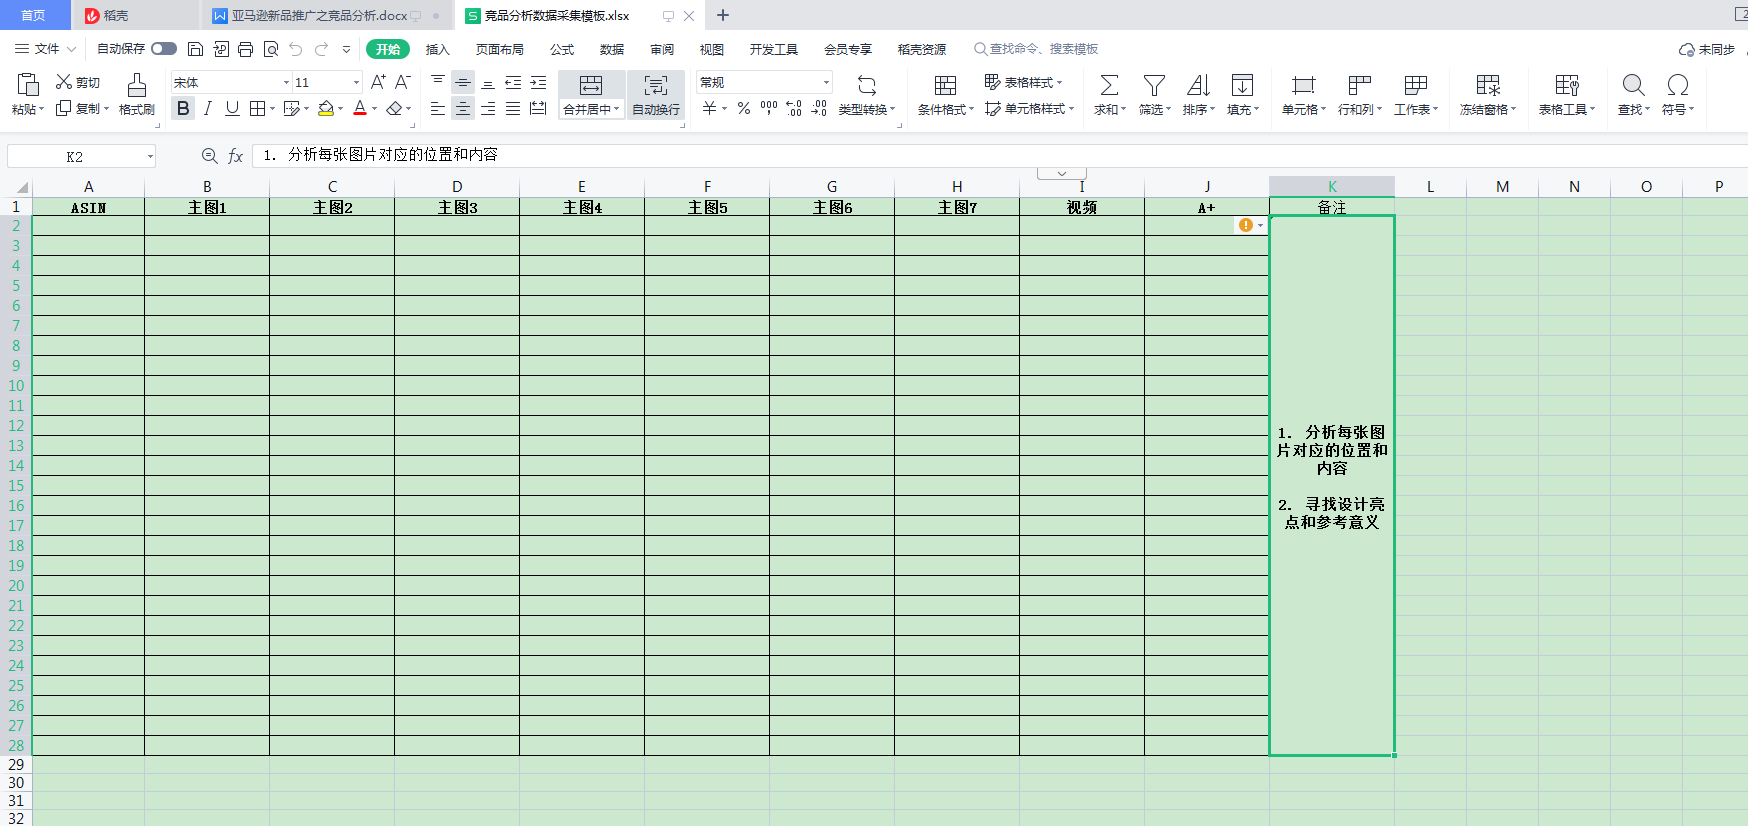Expand the Name Box dropdown showing K2
Screen dimensions: 1748x826
(x=150, y=156)
